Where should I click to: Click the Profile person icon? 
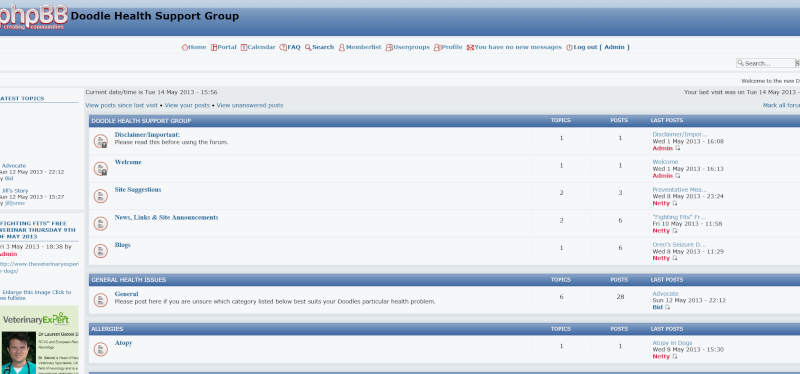(x=437, y=47)
